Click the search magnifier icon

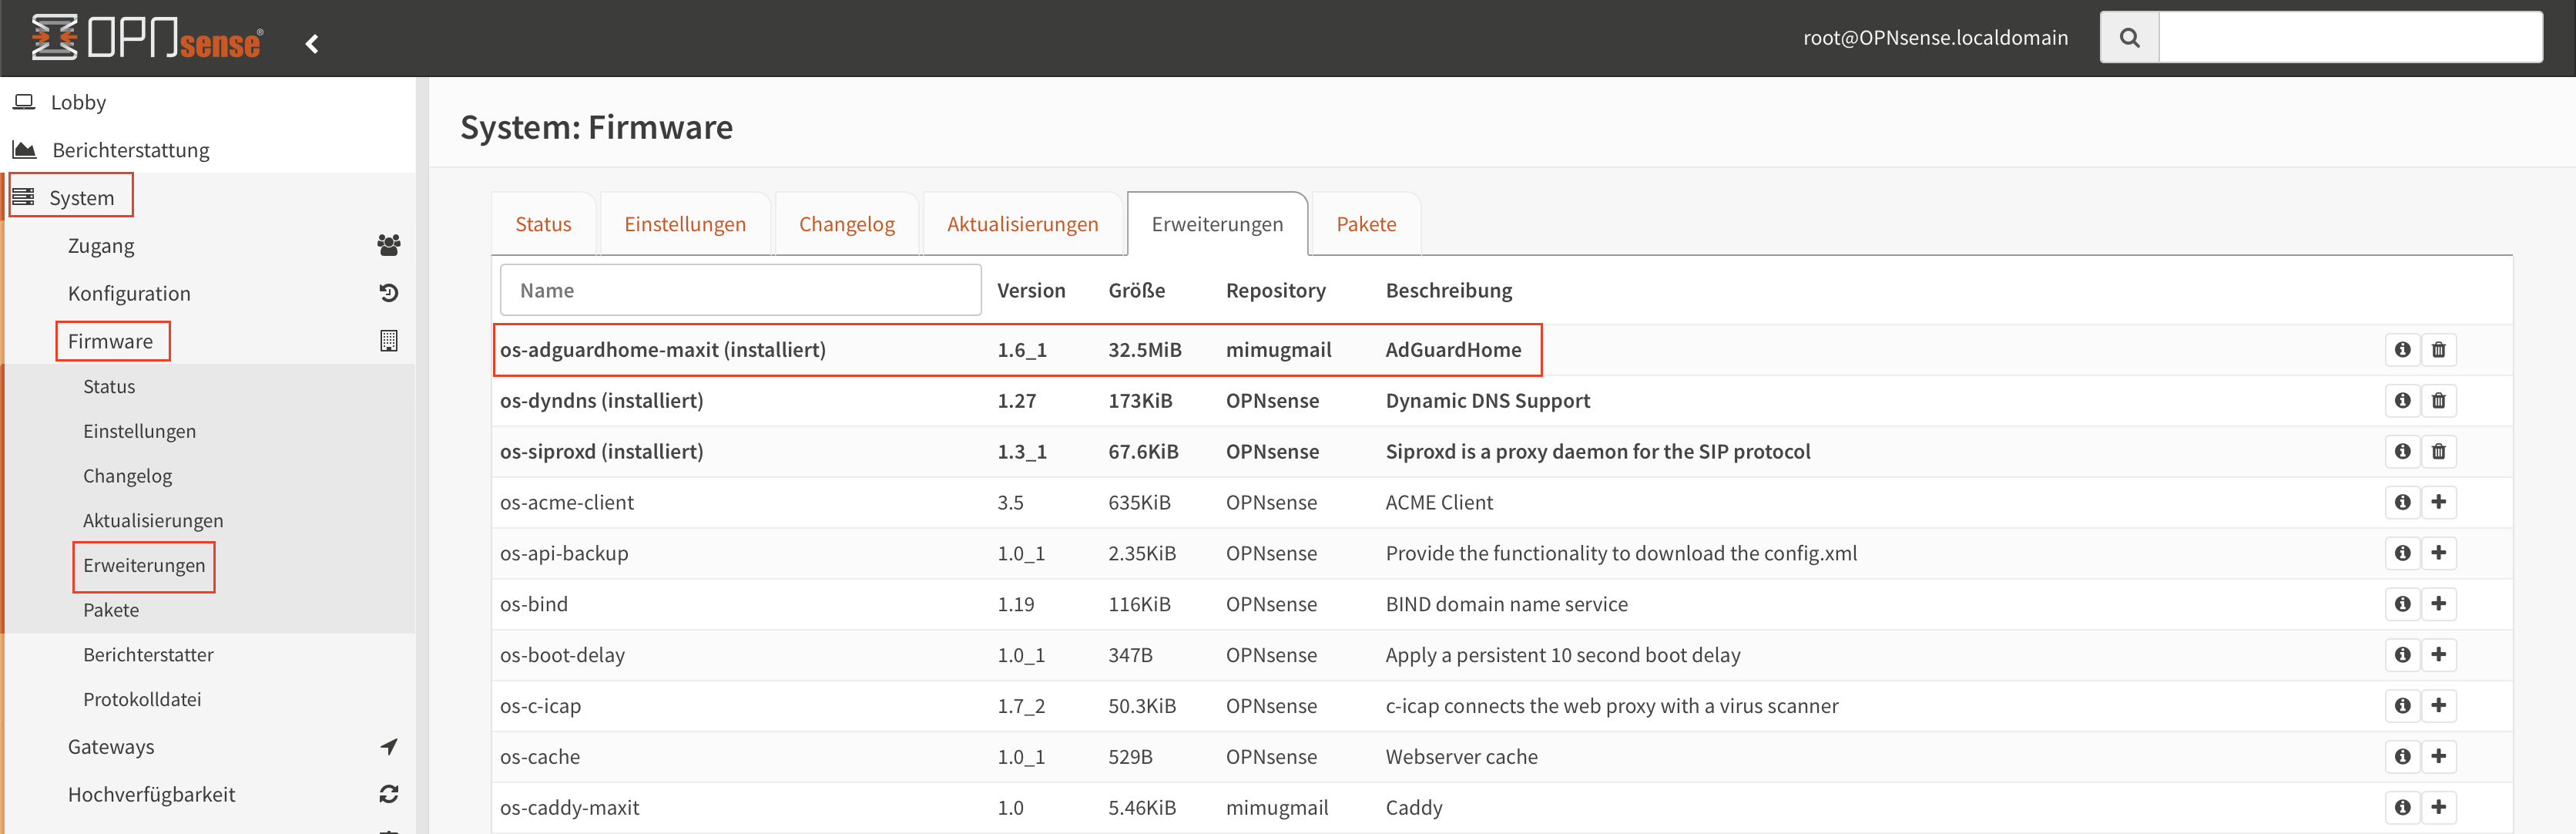click(2129, 38)
